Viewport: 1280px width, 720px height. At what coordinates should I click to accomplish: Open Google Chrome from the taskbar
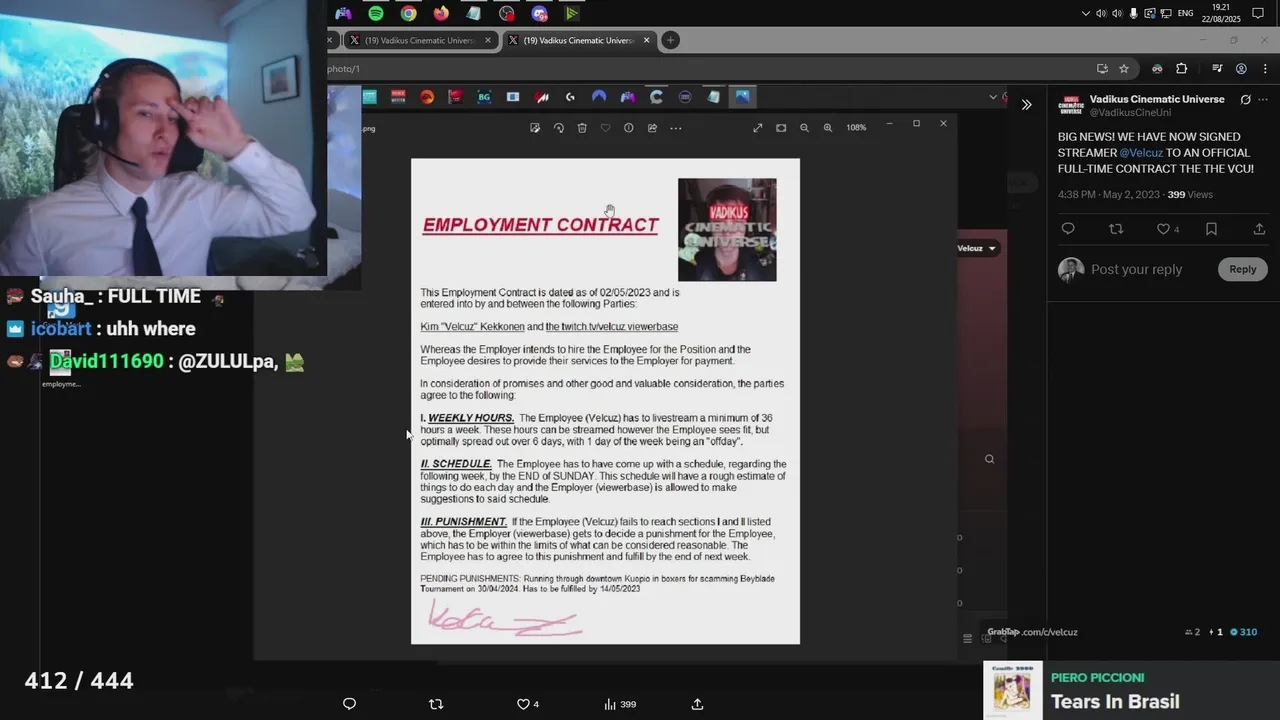tap(409, 13)
